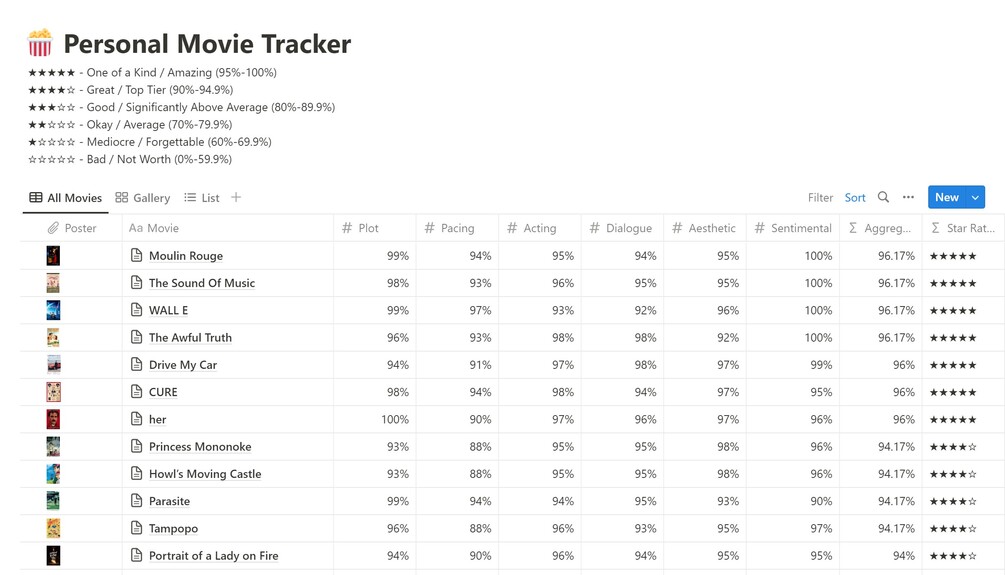Expand the New button dropdown arrow
The width and height of the screenshot is (1005, 575).
(975, 198)
